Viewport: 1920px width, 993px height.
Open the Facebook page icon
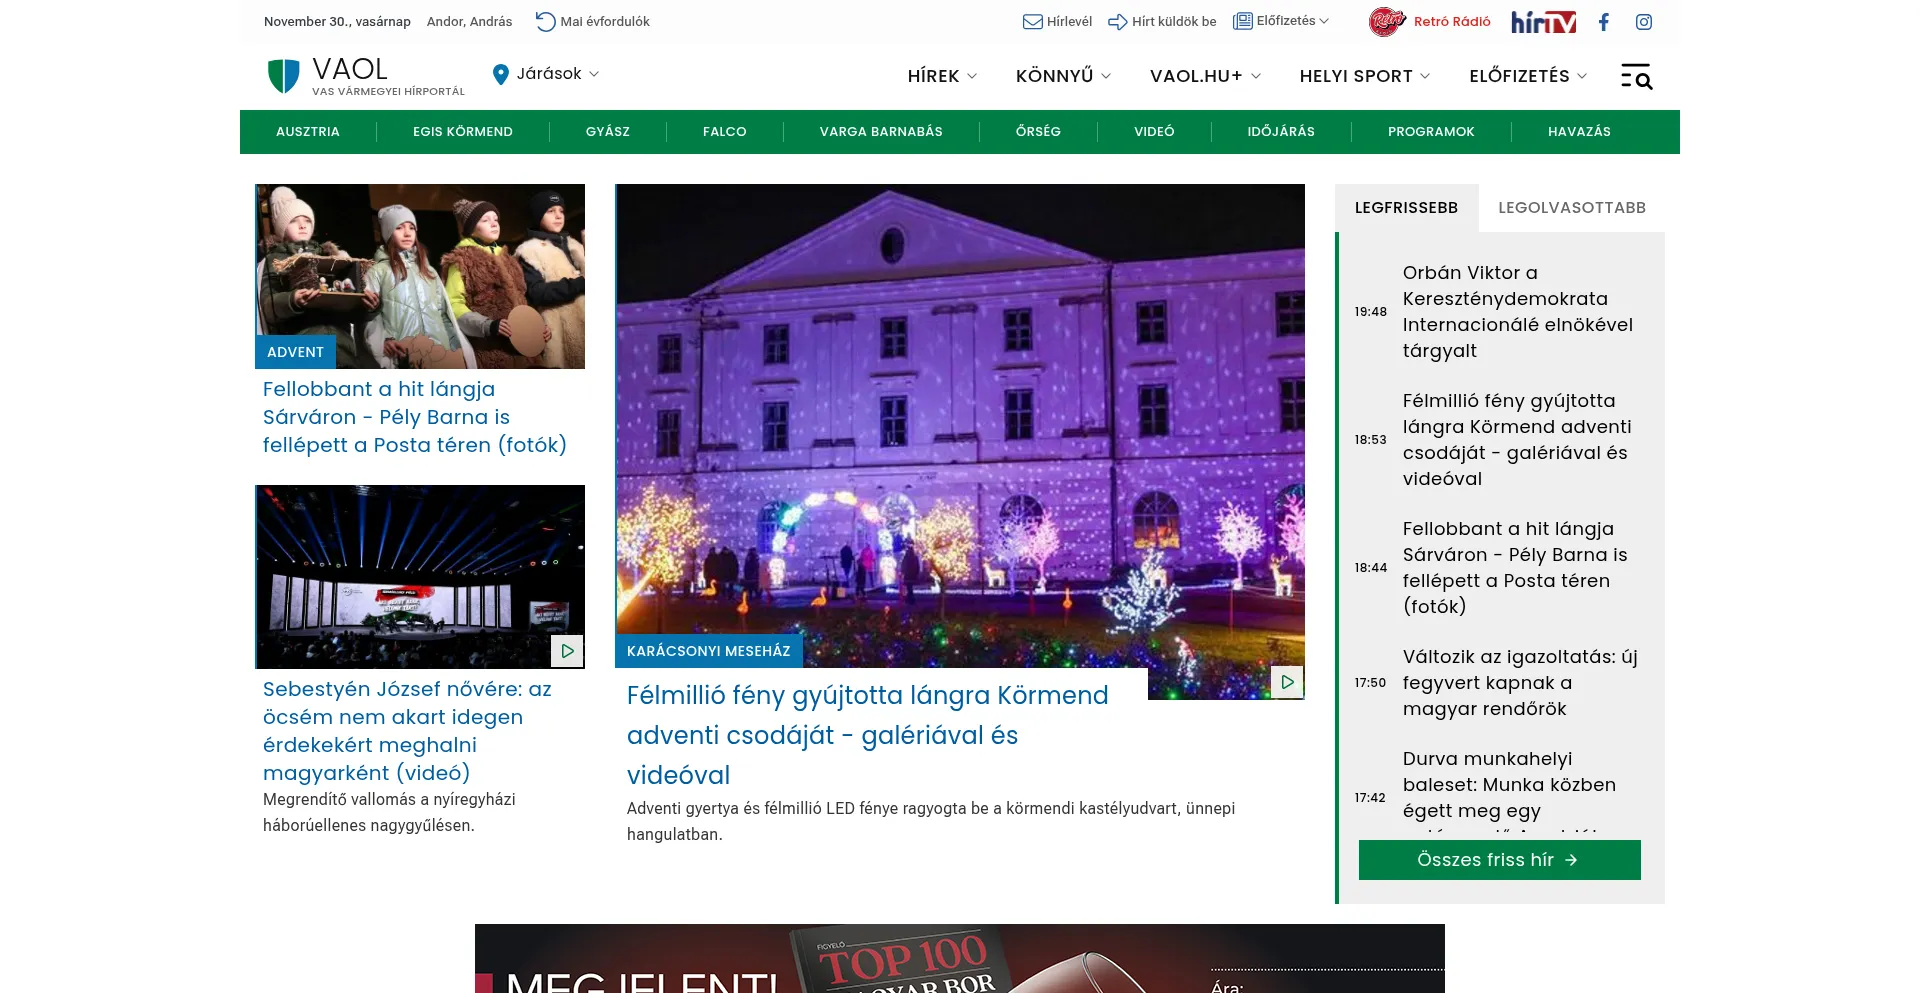(1603, 22)
